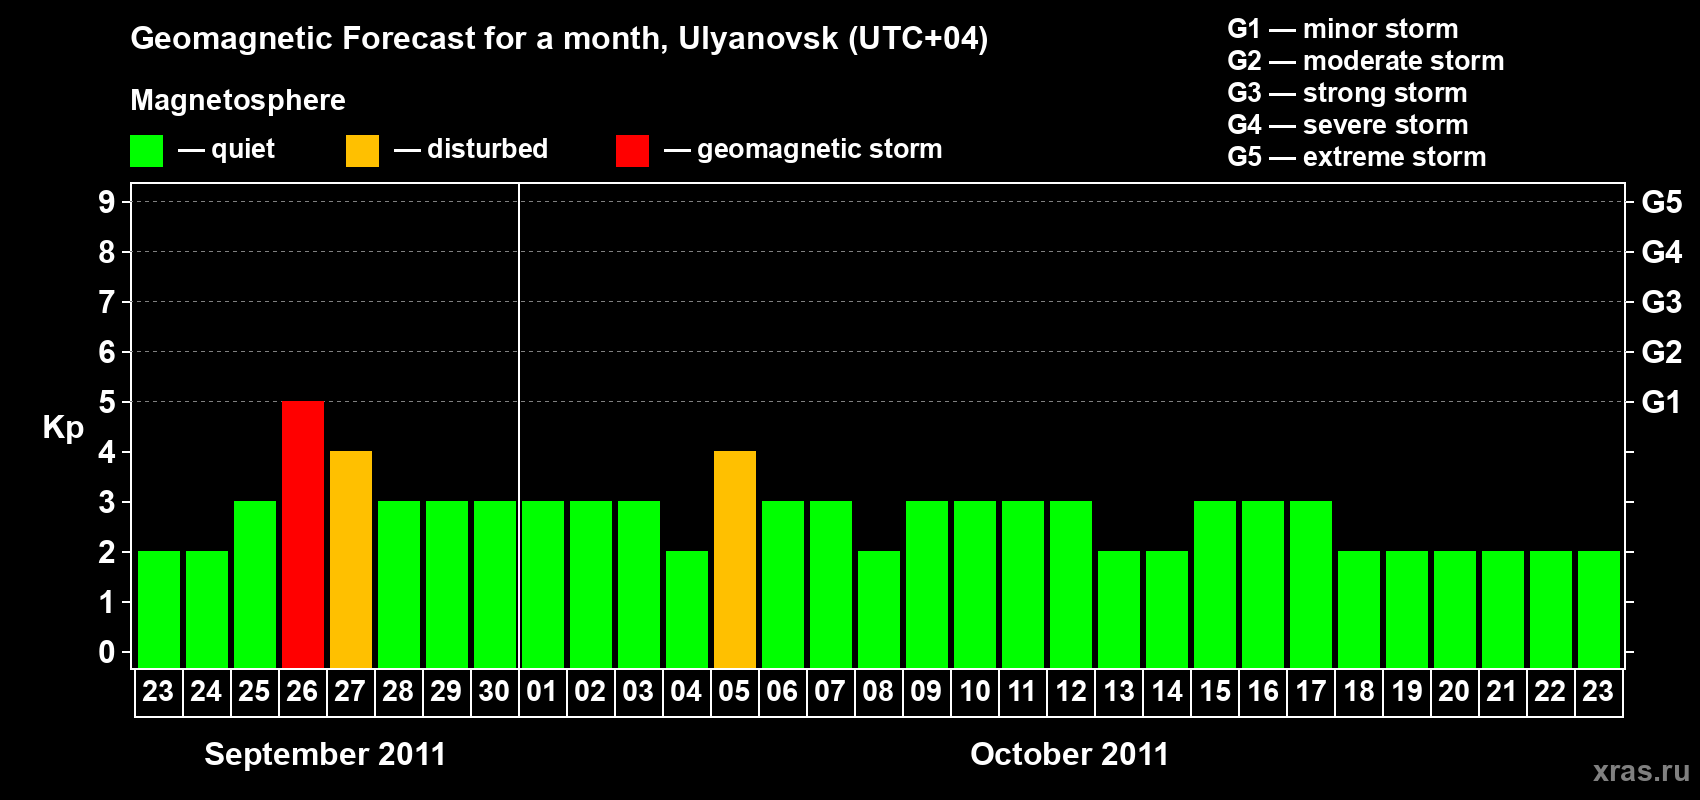Screen dimensions: 1700x800
Task: Click the date label 26 on the axis
Action: coord(302,692)
